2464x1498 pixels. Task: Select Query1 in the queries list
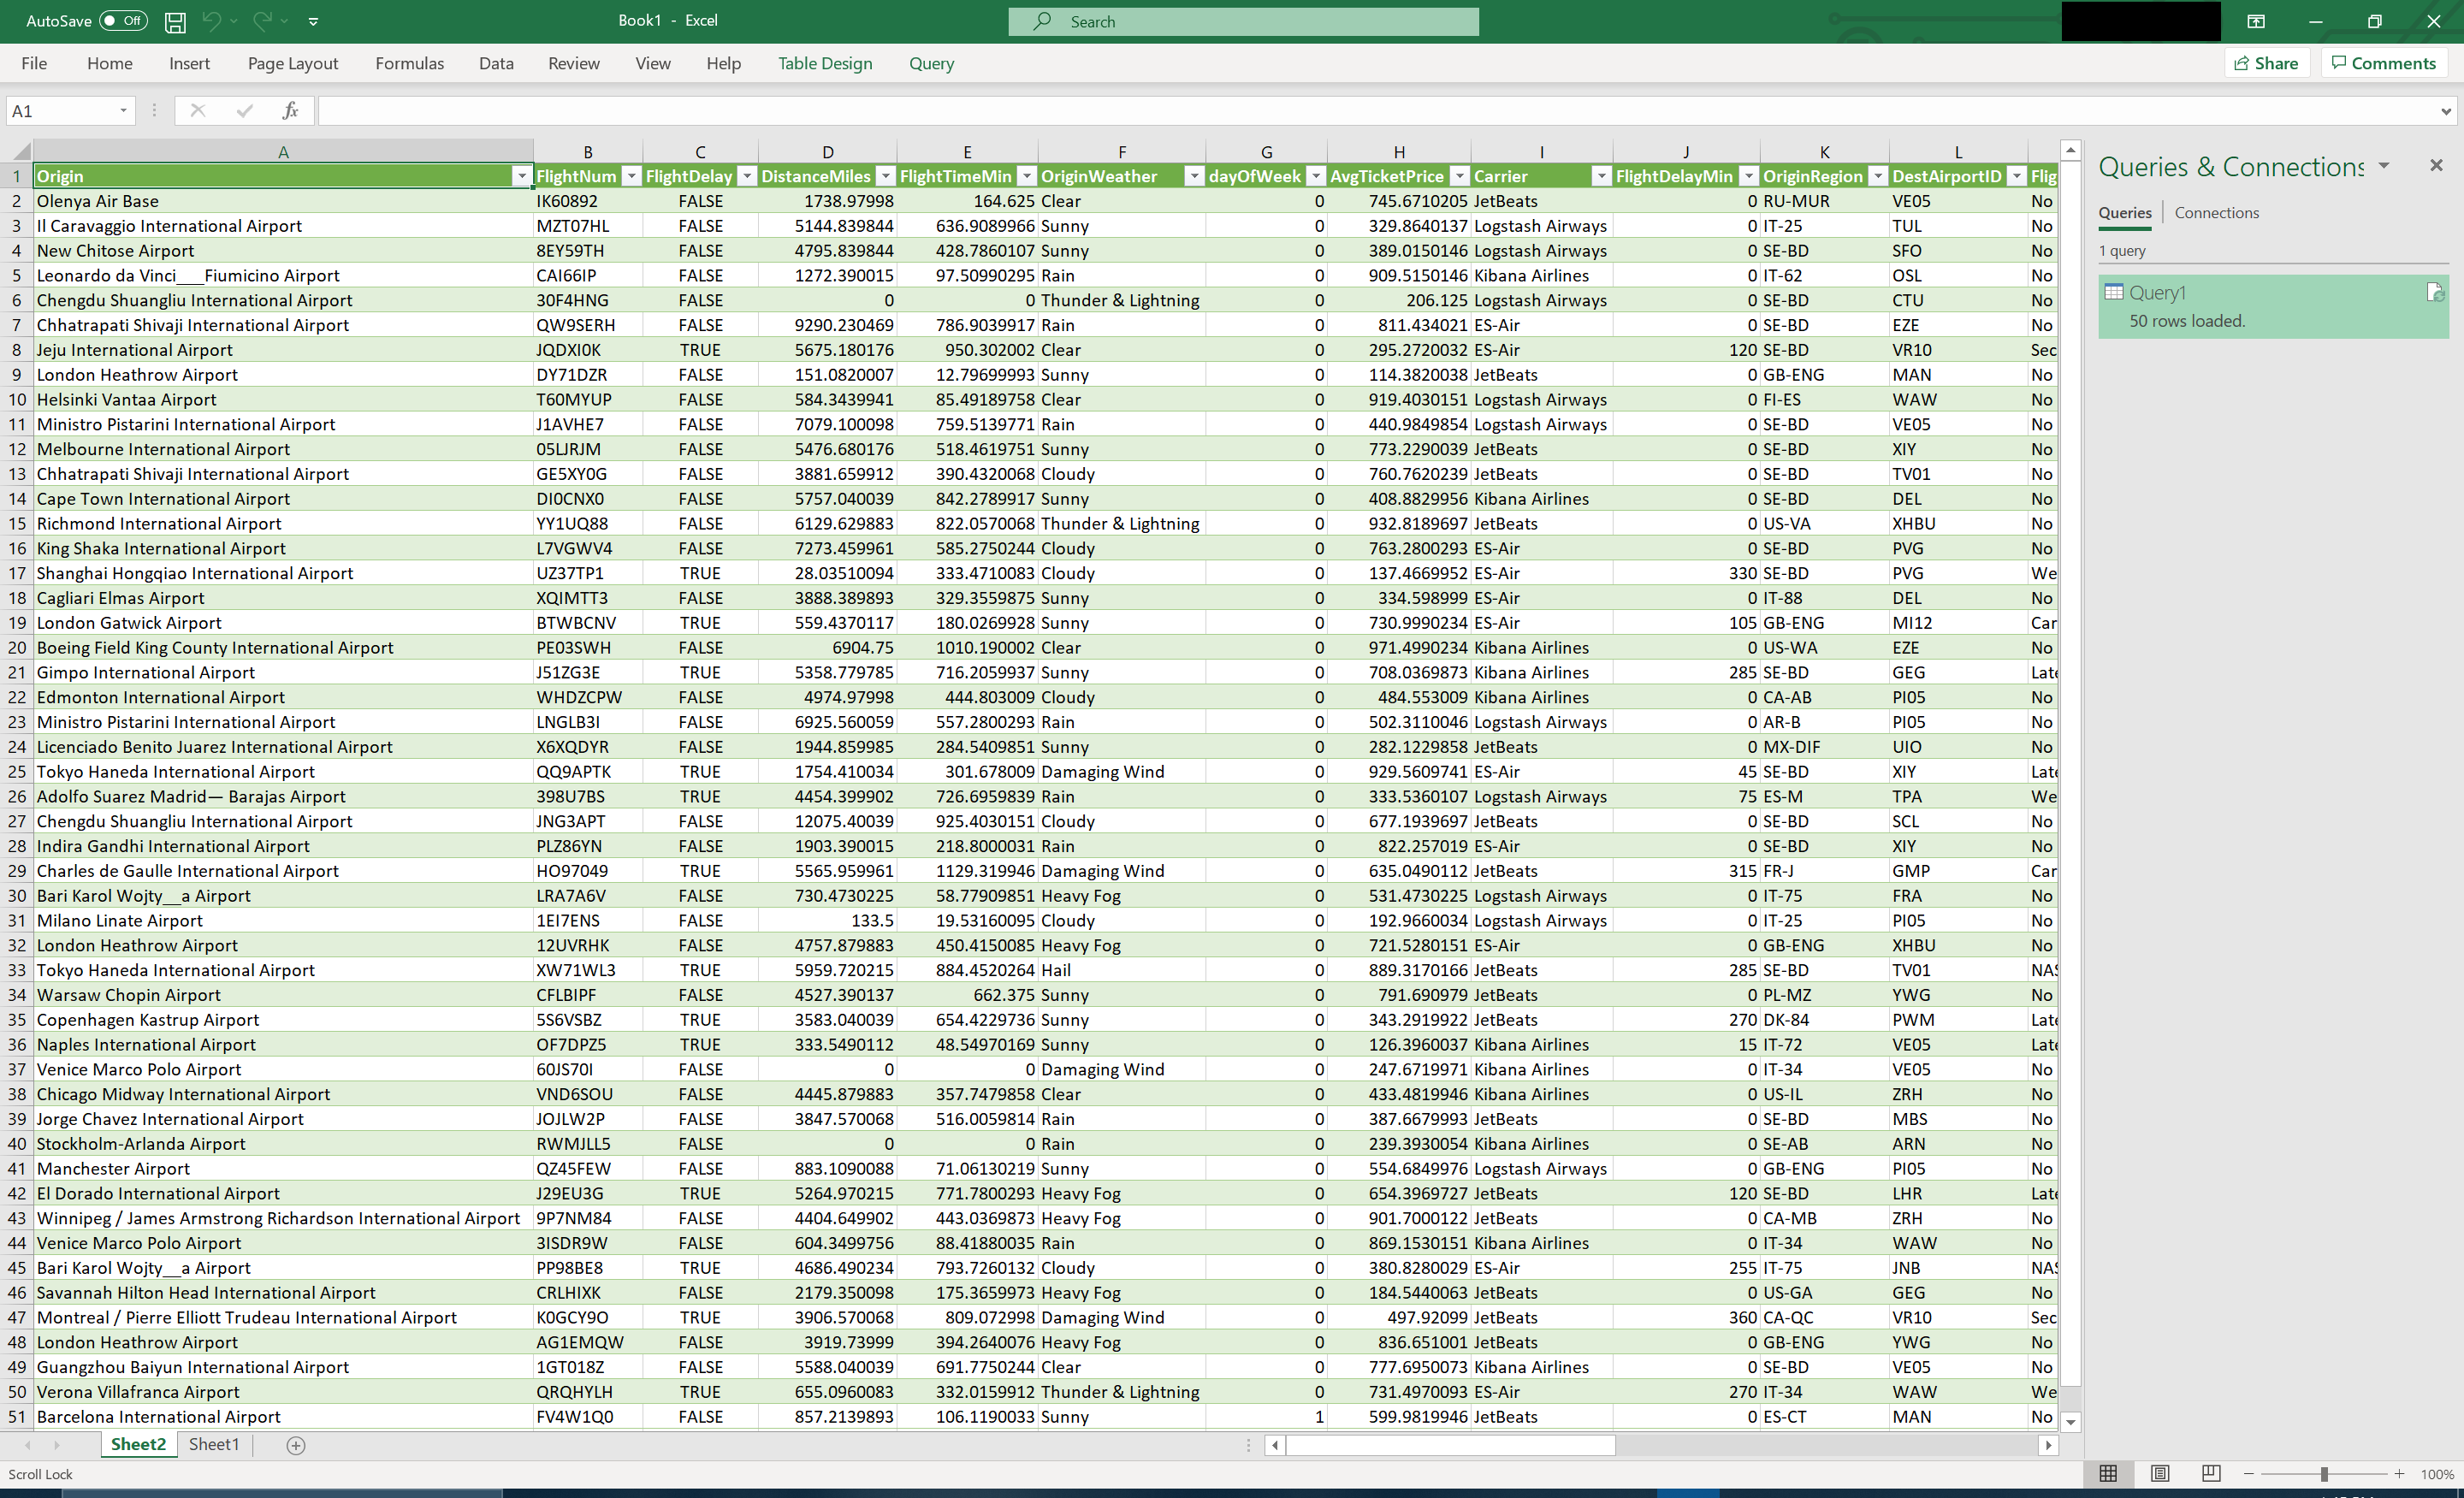[x=2273, y=306]
